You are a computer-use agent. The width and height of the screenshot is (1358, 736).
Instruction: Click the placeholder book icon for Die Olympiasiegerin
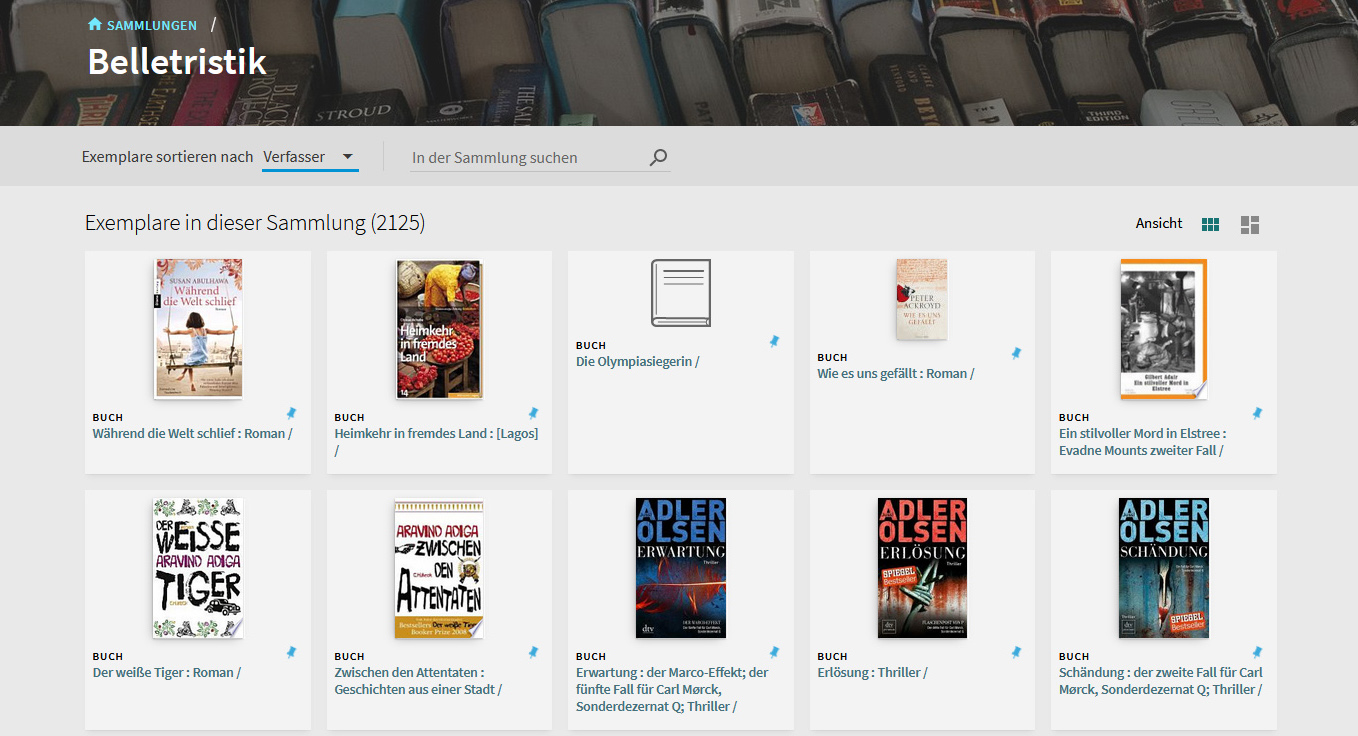681,293
